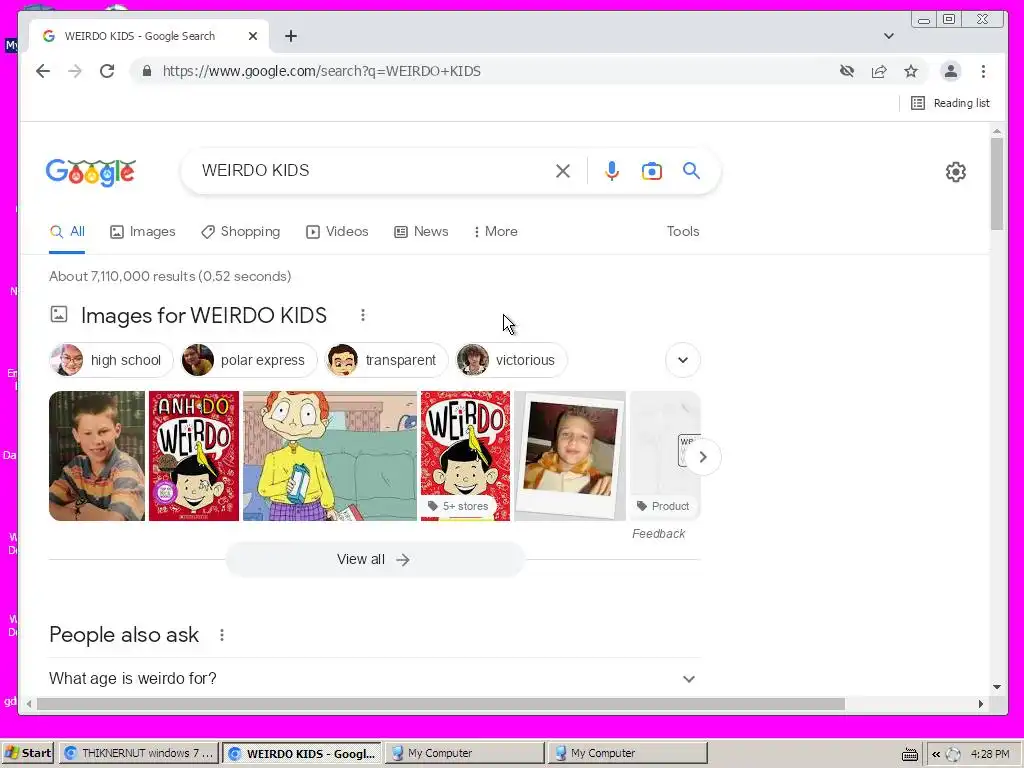1024x768 pixels.
Task: Open the ANH DO WeirDo book cover
Action: tap(194, 456)
